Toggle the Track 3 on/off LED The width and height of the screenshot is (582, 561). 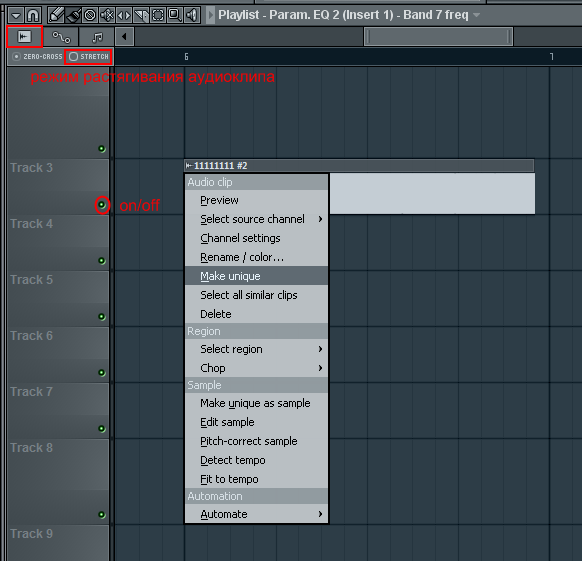tap(102, 205)
